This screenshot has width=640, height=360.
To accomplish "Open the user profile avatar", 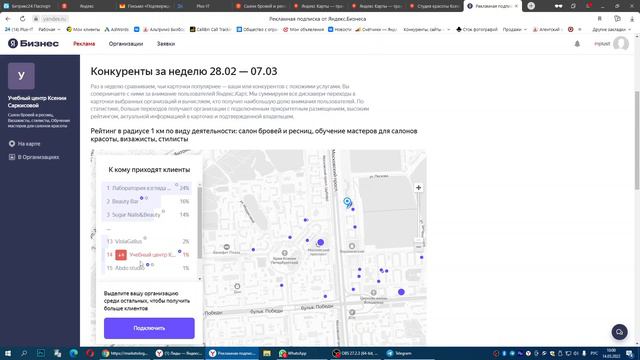I will click(x=621, y=44).
